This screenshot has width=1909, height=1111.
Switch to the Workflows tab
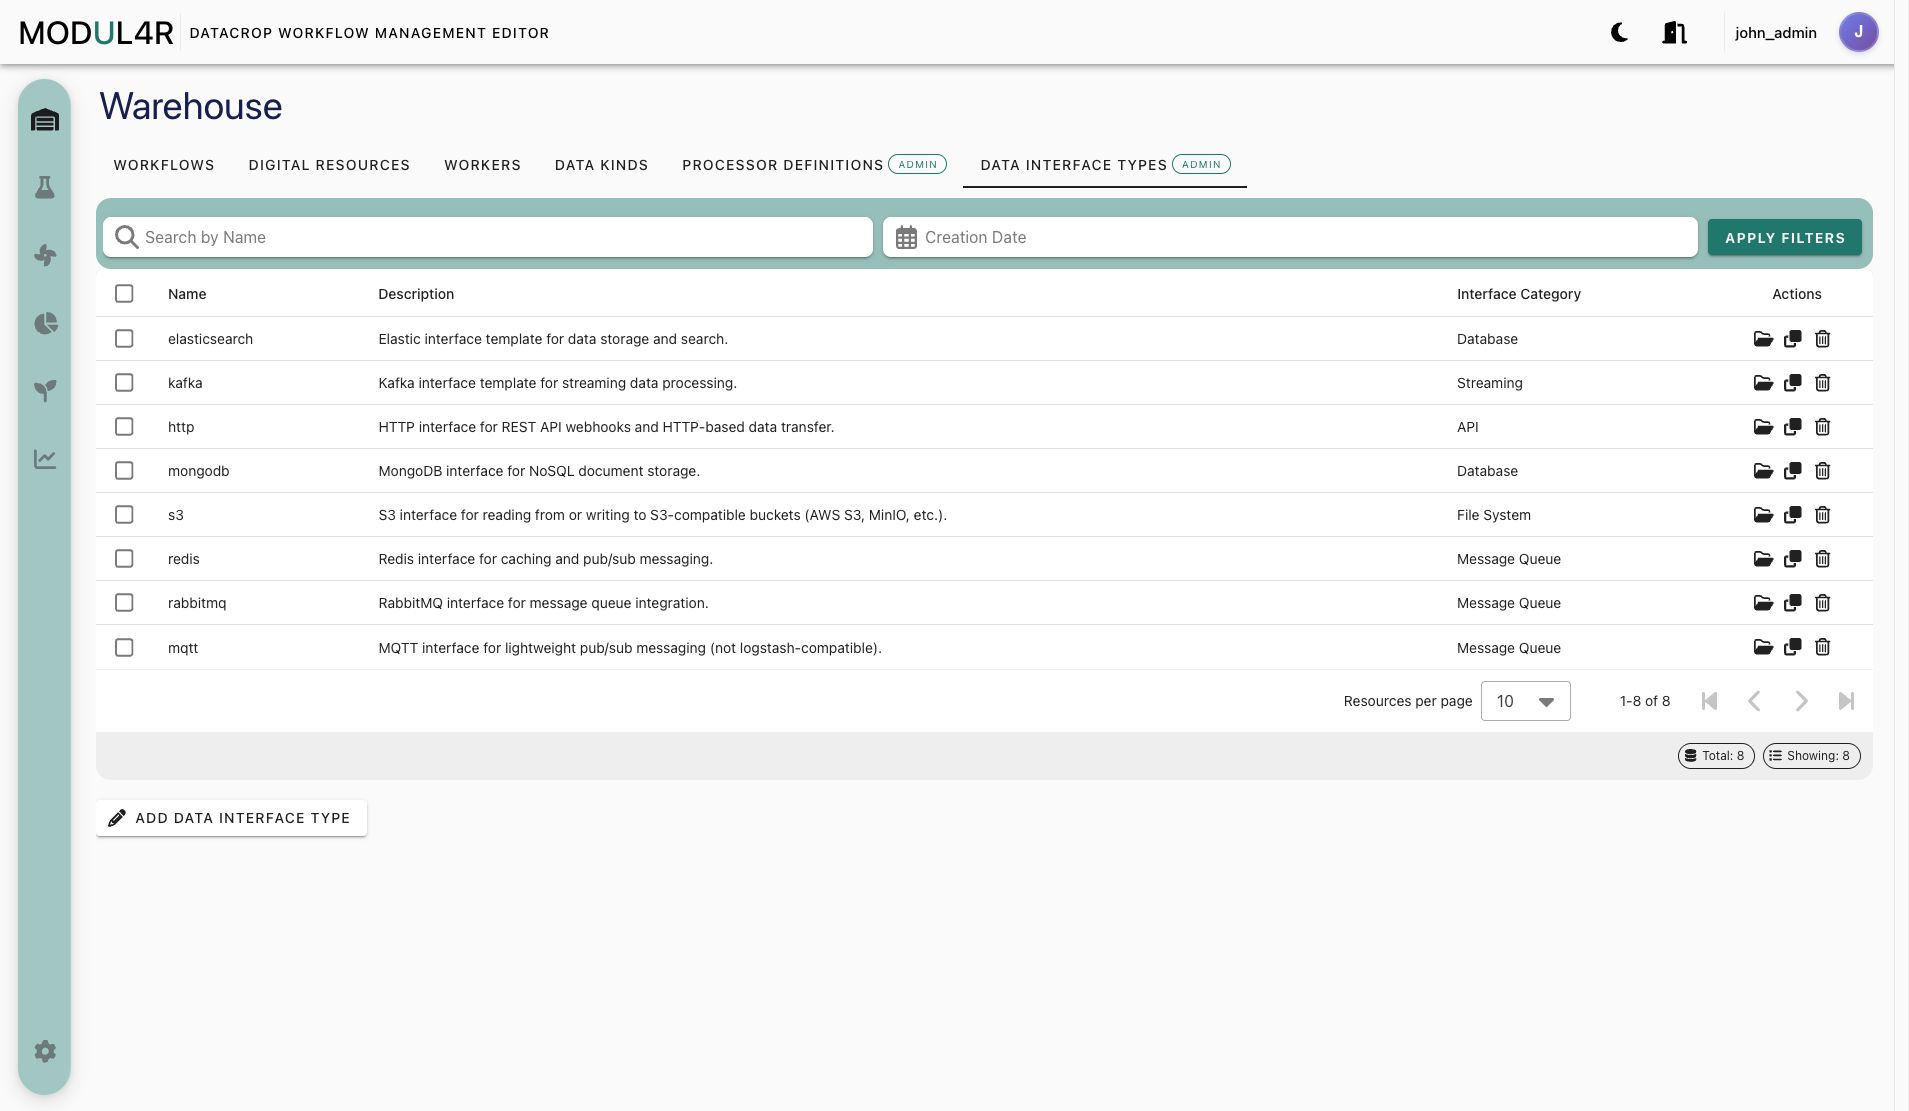click(x=164, y=165)
